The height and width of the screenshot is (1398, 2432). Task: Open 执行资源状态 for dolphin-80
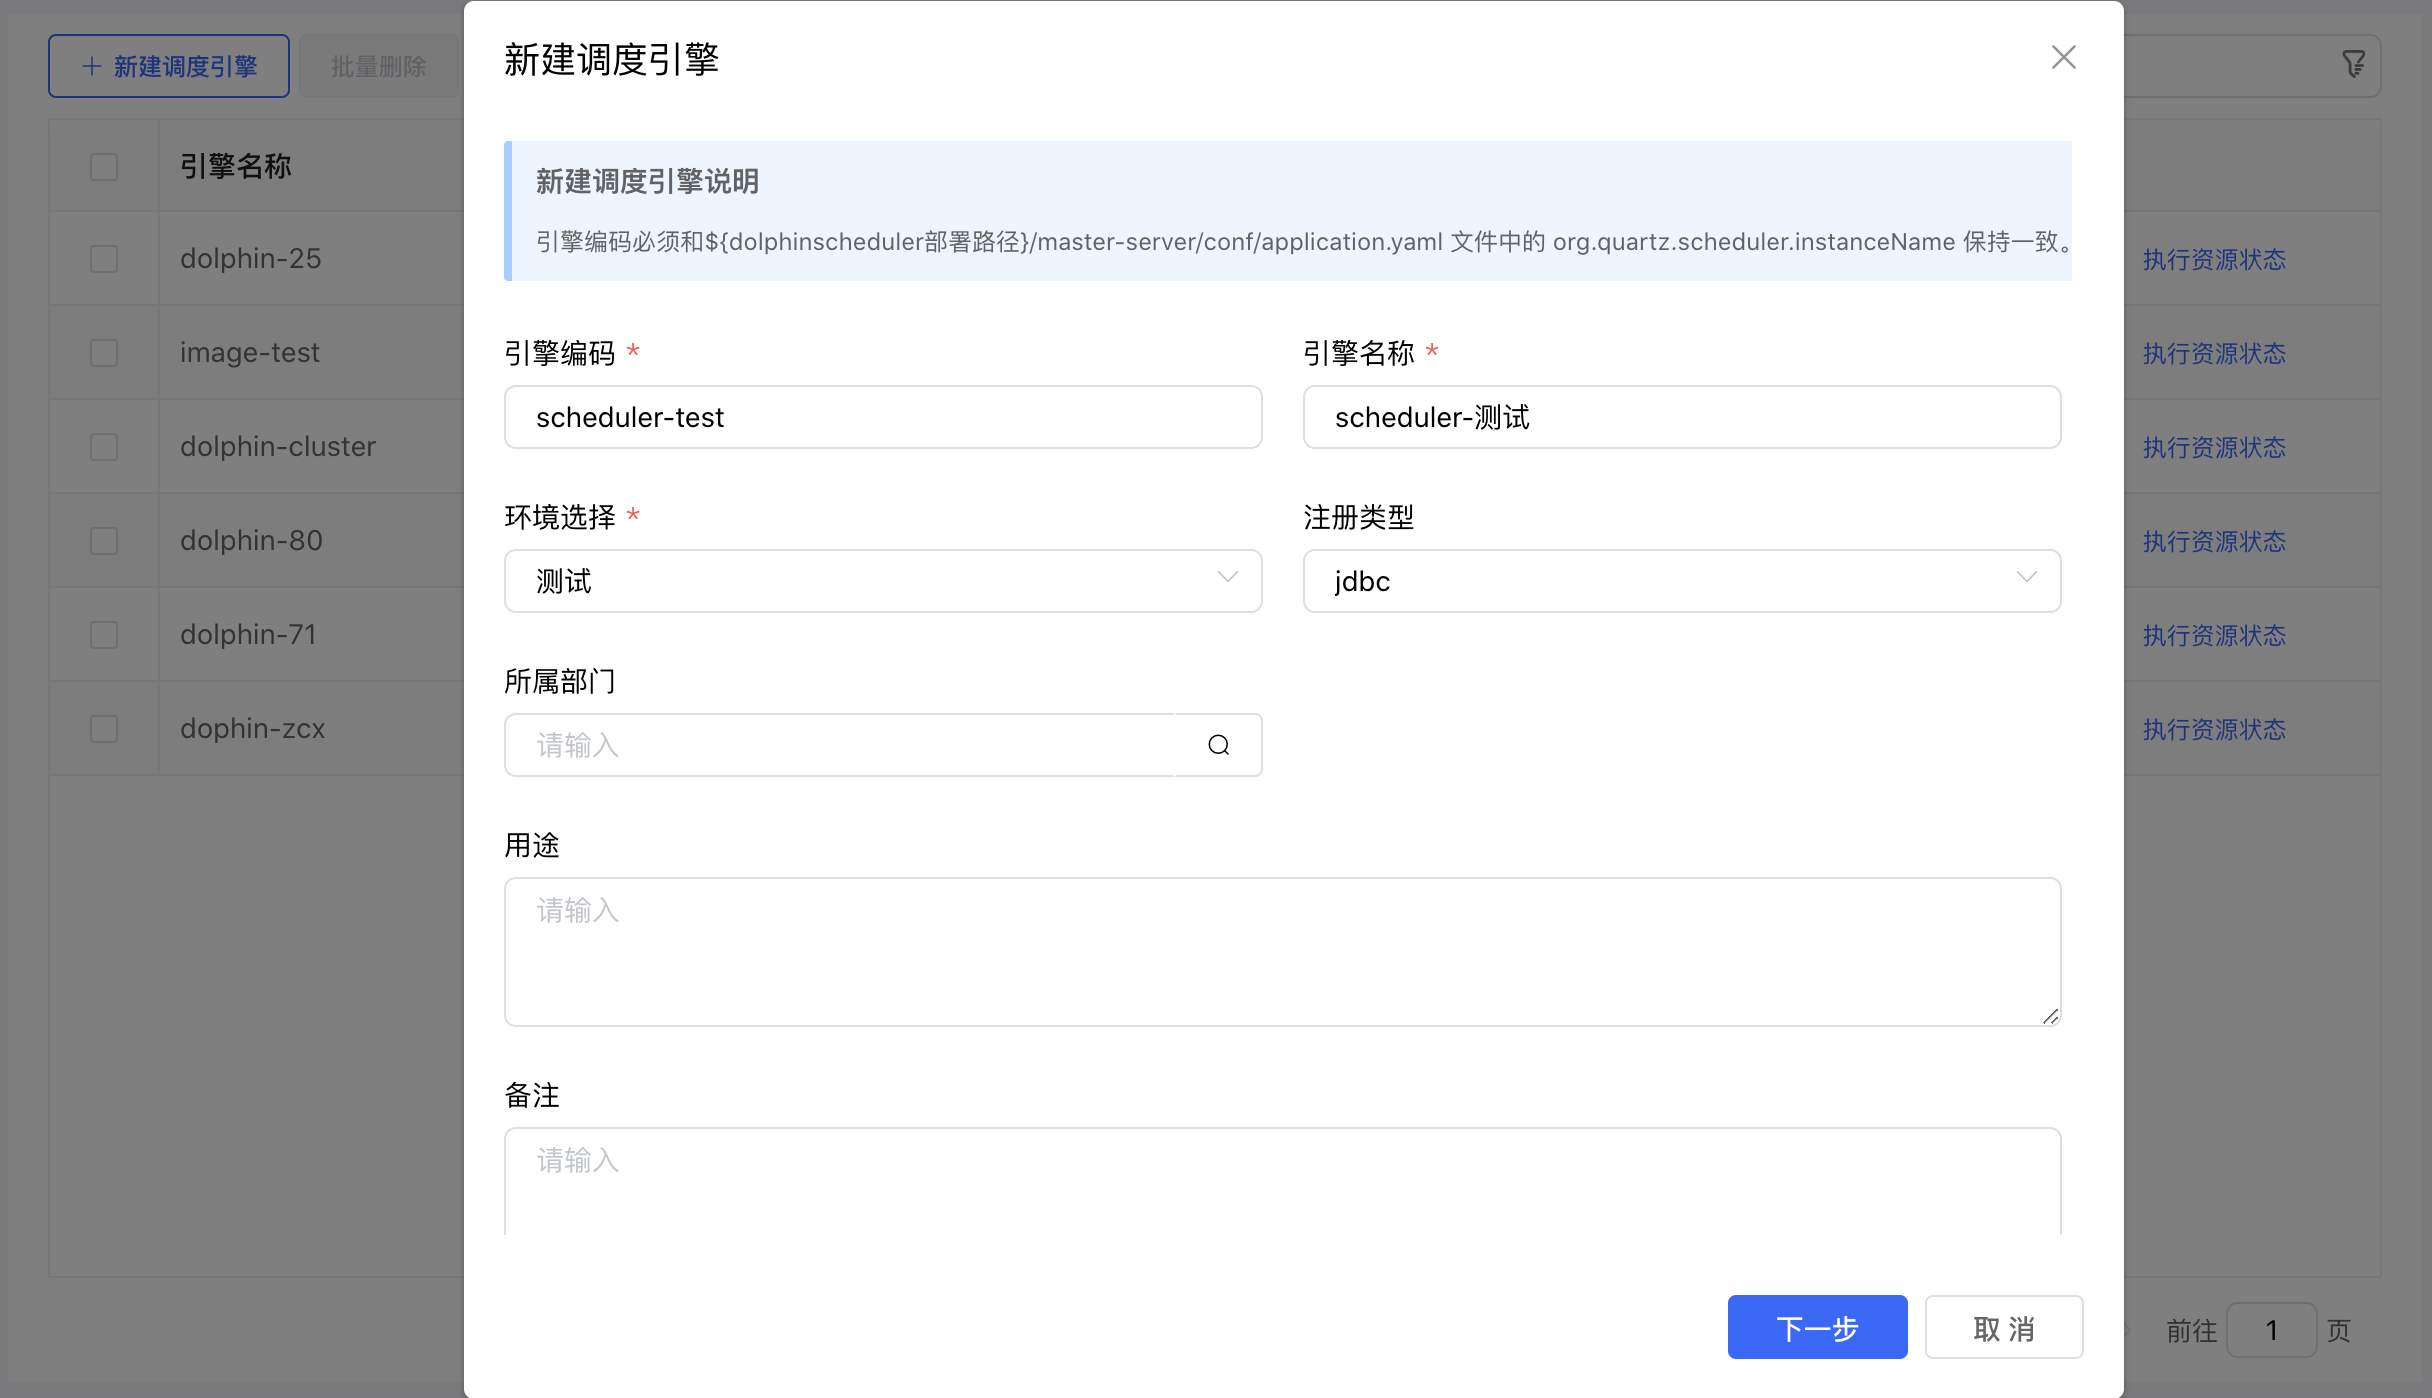[2214, 540]
